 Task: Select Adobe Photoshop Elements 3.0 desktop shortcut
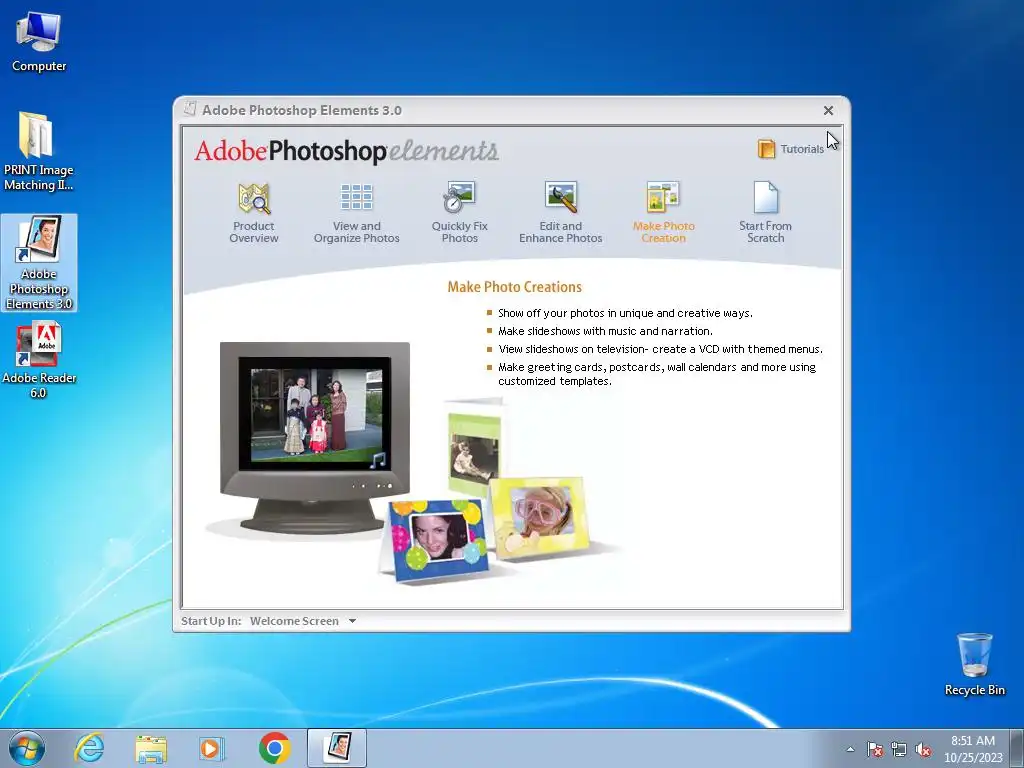(x=39, y=263)
